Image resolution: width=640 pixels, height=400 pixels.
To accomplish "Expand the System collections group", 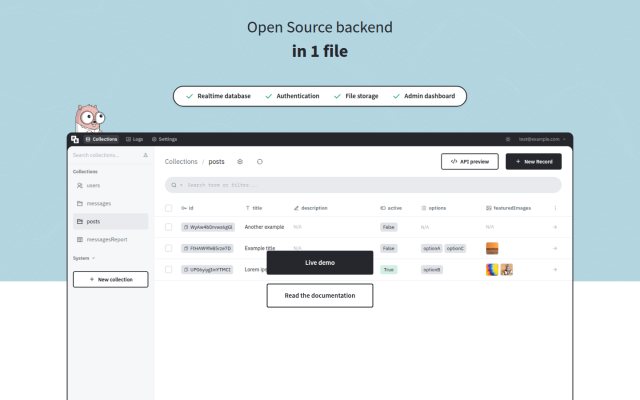I will tap(84, 258).
